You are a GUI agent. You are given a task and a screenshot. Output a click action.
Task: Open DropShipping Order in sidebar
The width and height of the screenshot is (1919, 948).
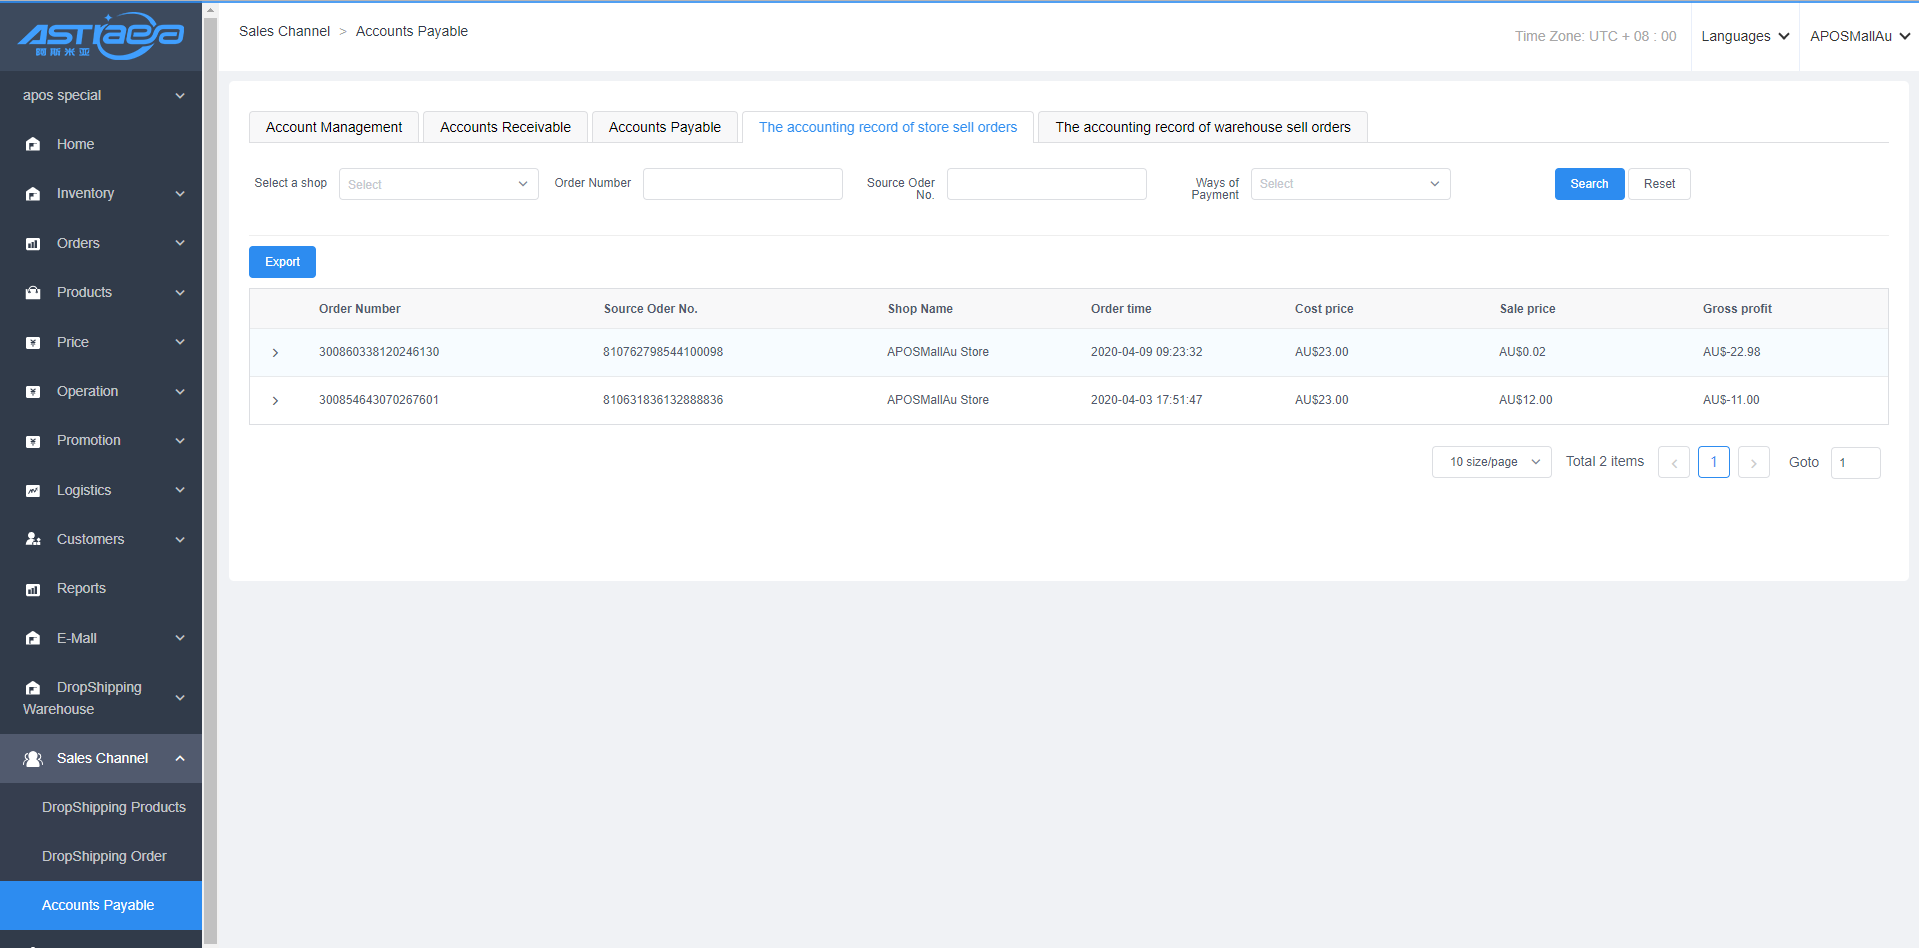point(104,856)
